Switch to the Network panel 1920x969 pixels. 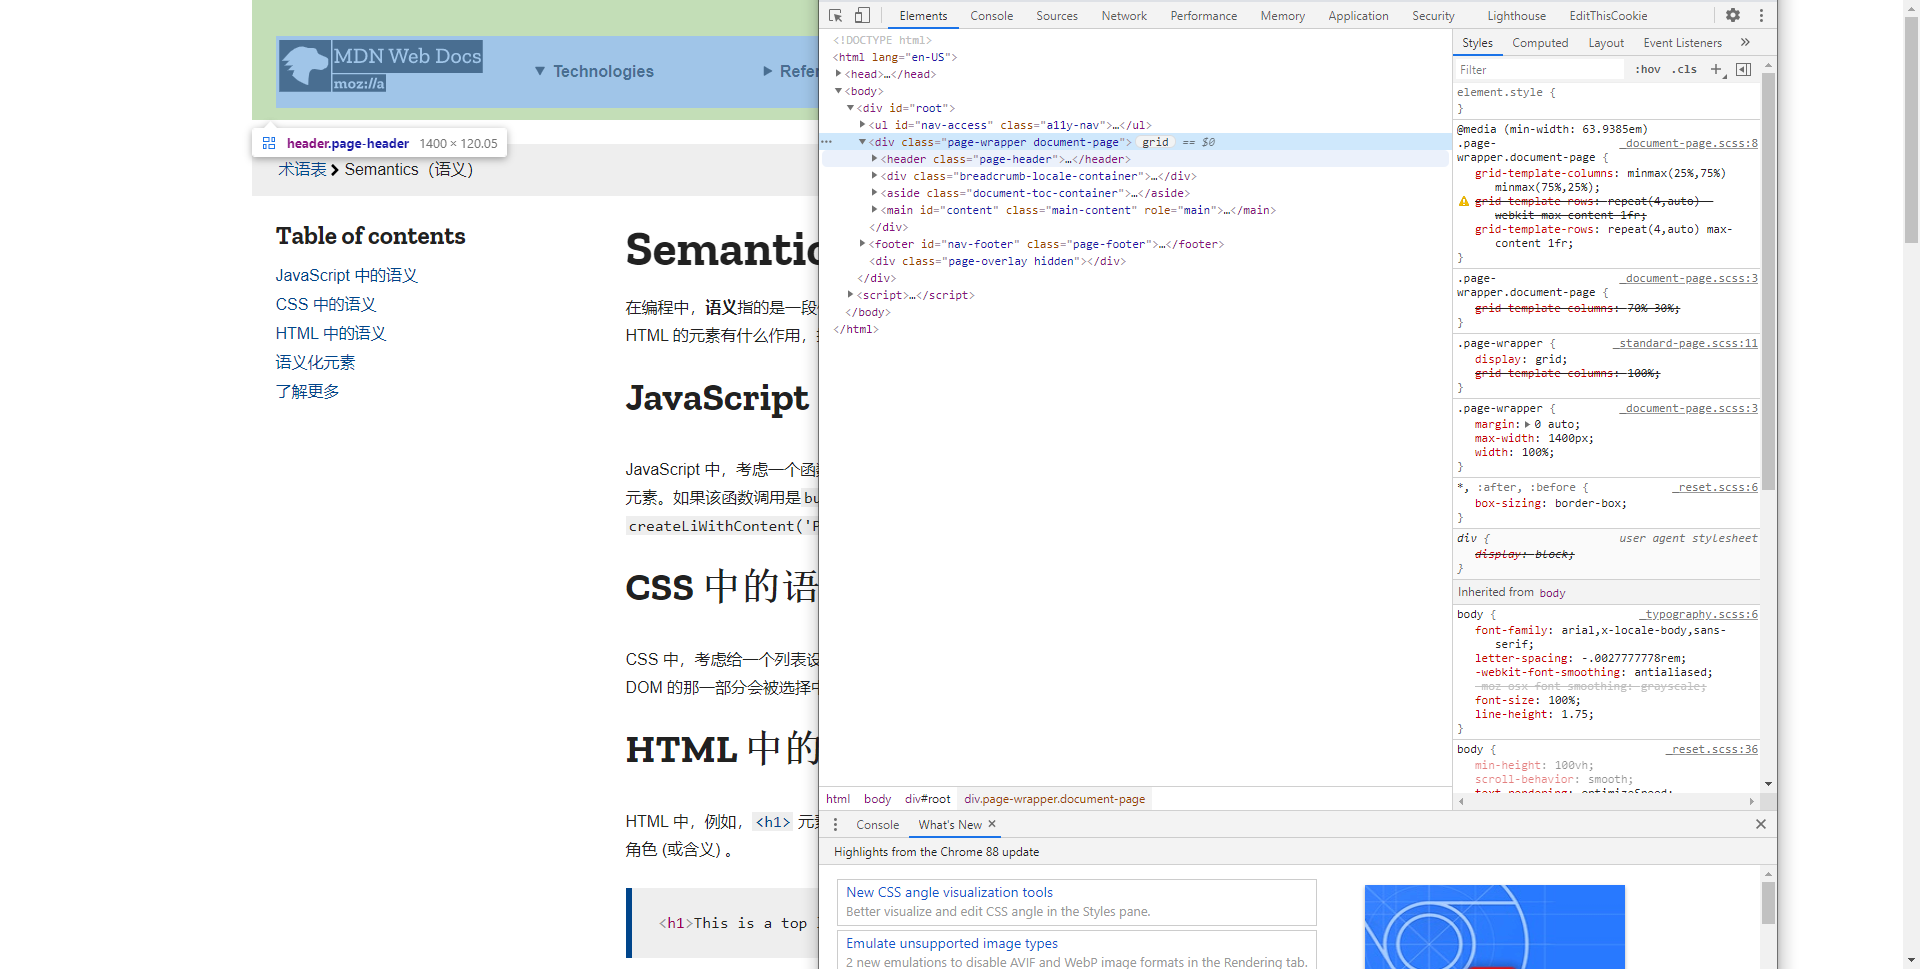click(1124, 15)
